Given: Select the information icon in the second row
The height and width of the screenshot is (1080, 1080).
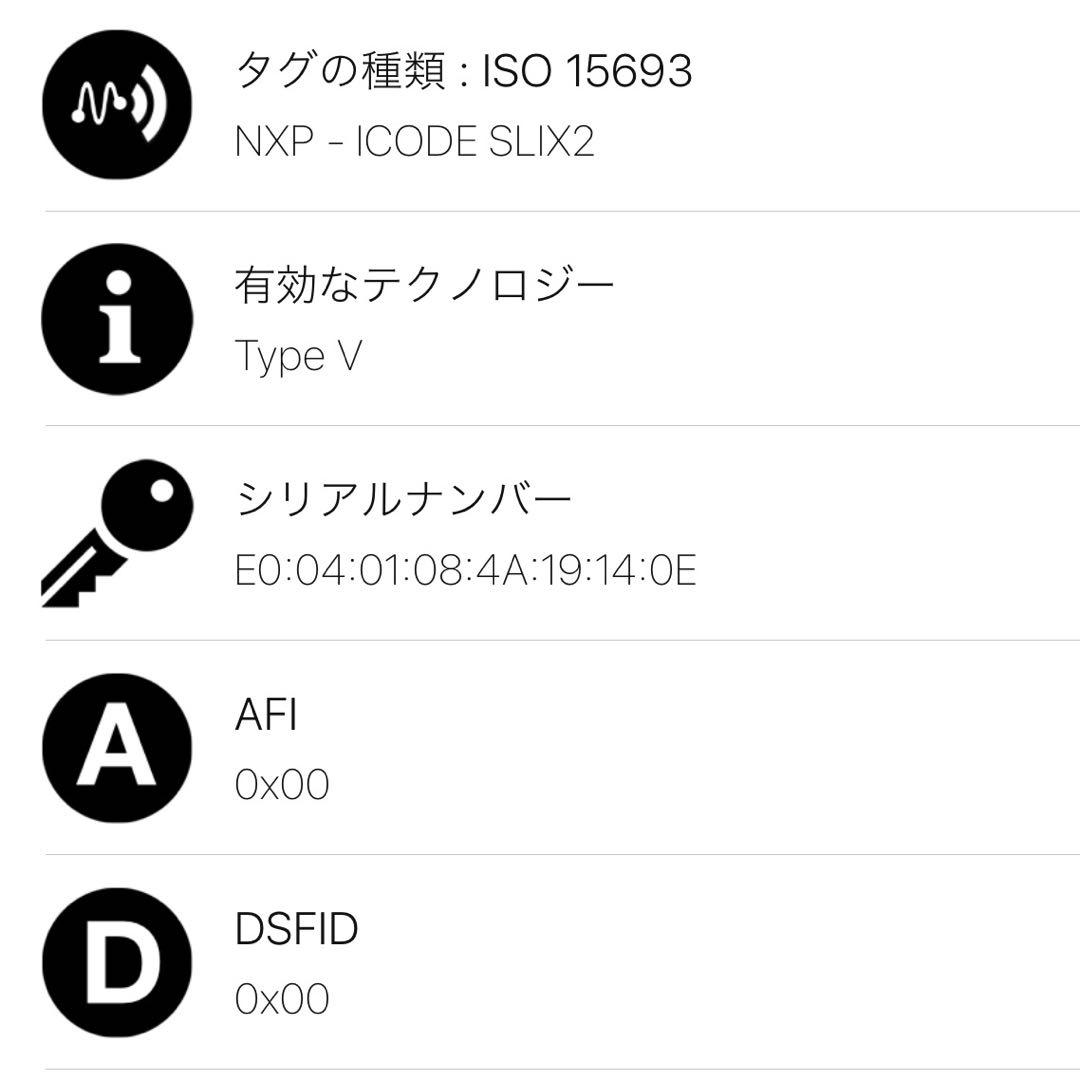Looking at the screenshot, I should point(117,318).
